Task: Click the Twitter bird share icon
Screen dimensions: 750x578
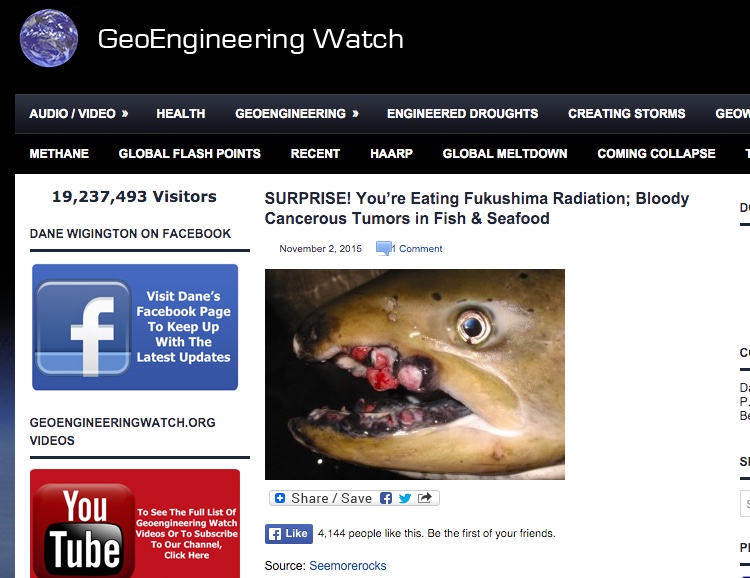Action: [x=405, y=498]
